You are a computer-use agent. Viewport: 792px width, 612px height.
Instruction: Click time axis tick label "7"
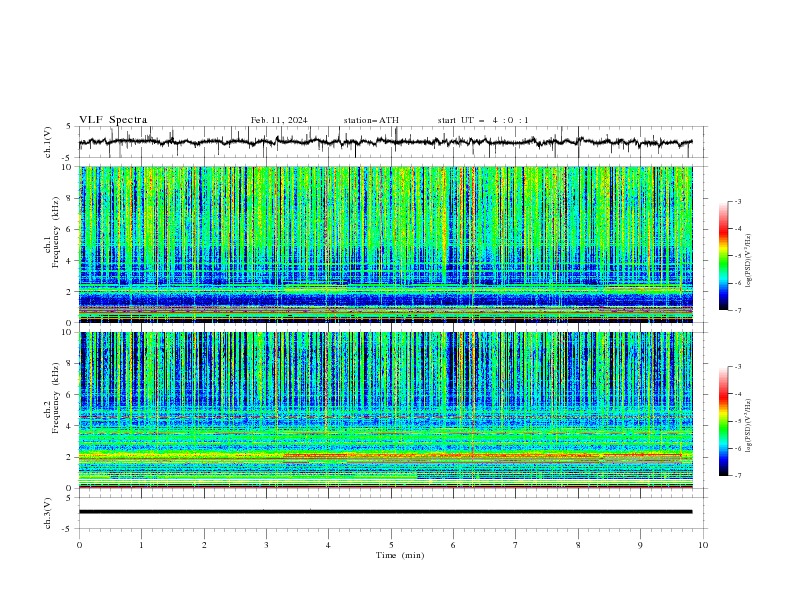tap(516, 545)
